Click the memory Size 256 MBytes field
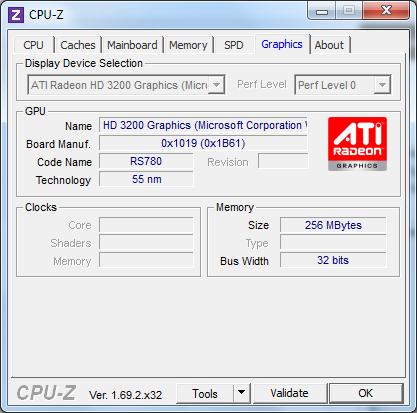This screenshot has height=413, width=417. (333, 225)
